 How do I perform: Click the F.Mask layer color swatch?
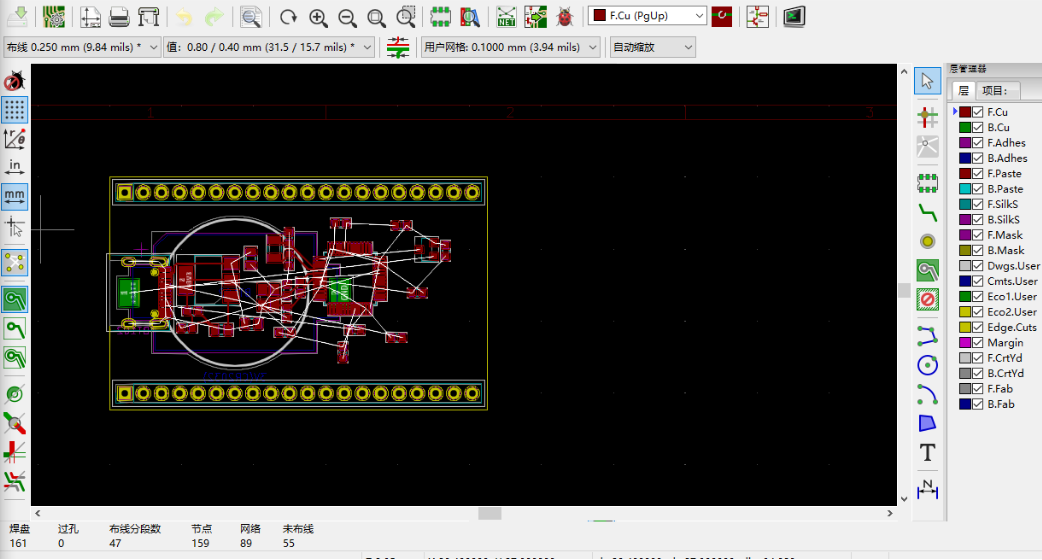pos(965,235)
